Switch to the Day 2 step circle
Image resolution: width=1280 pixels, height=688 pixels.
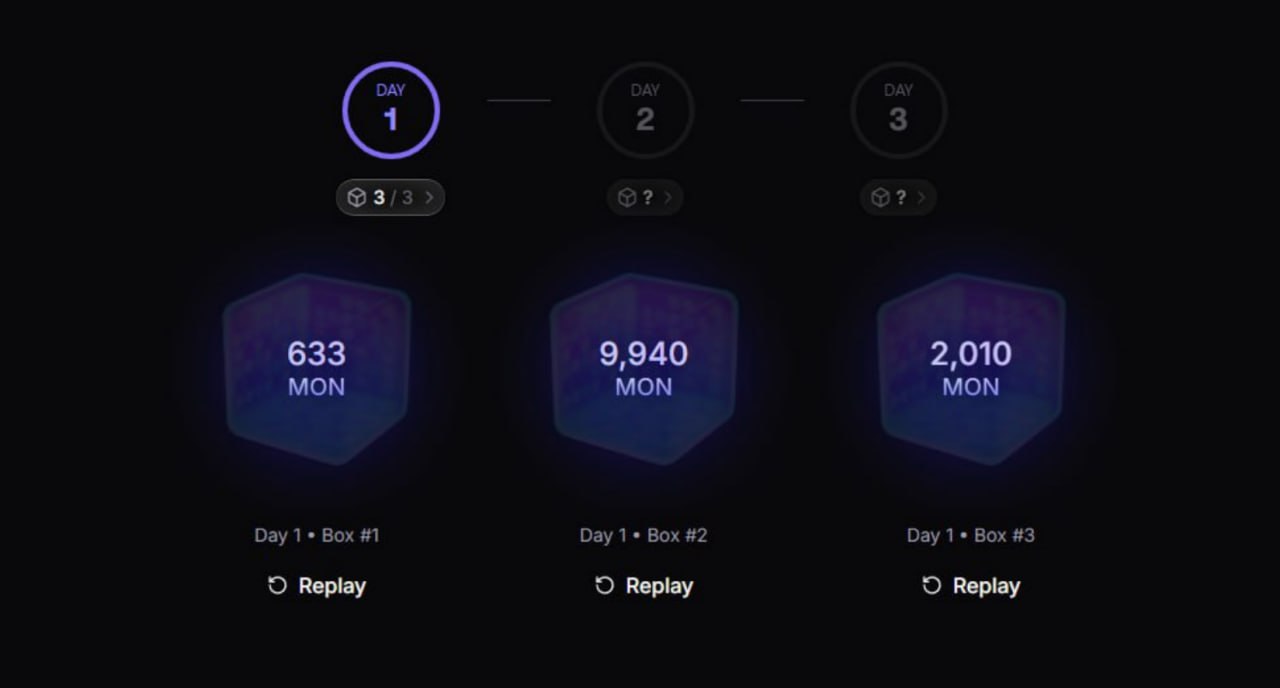tap(645, 110)
